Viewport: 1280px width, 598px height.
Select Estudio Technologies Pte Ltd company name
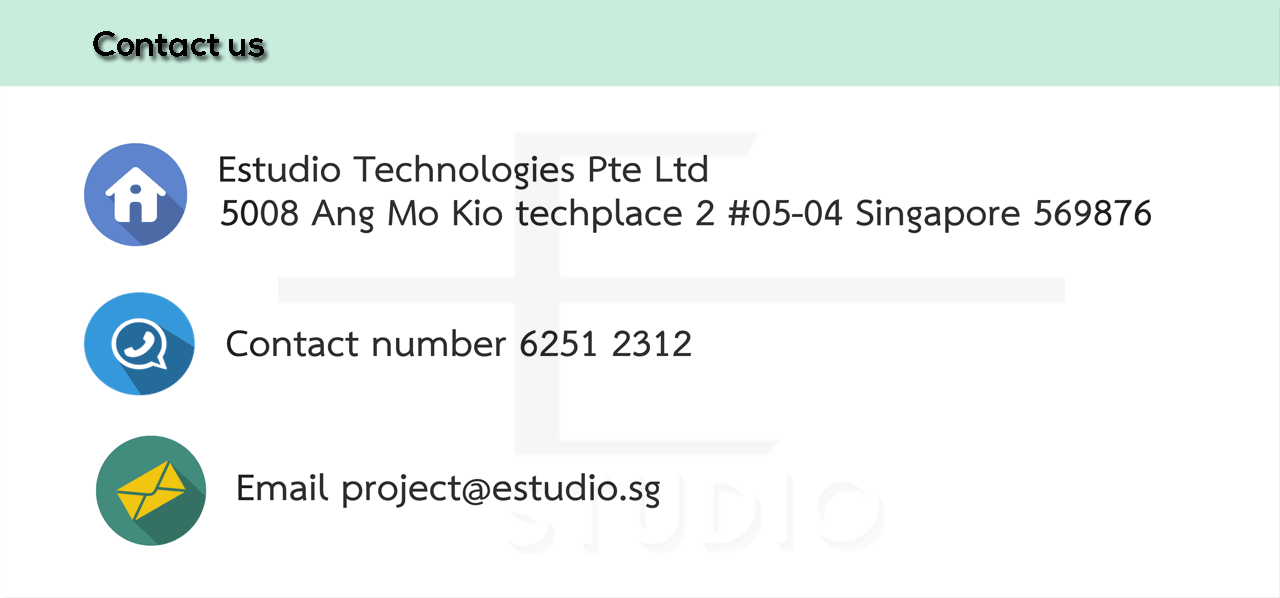(463, 170)
